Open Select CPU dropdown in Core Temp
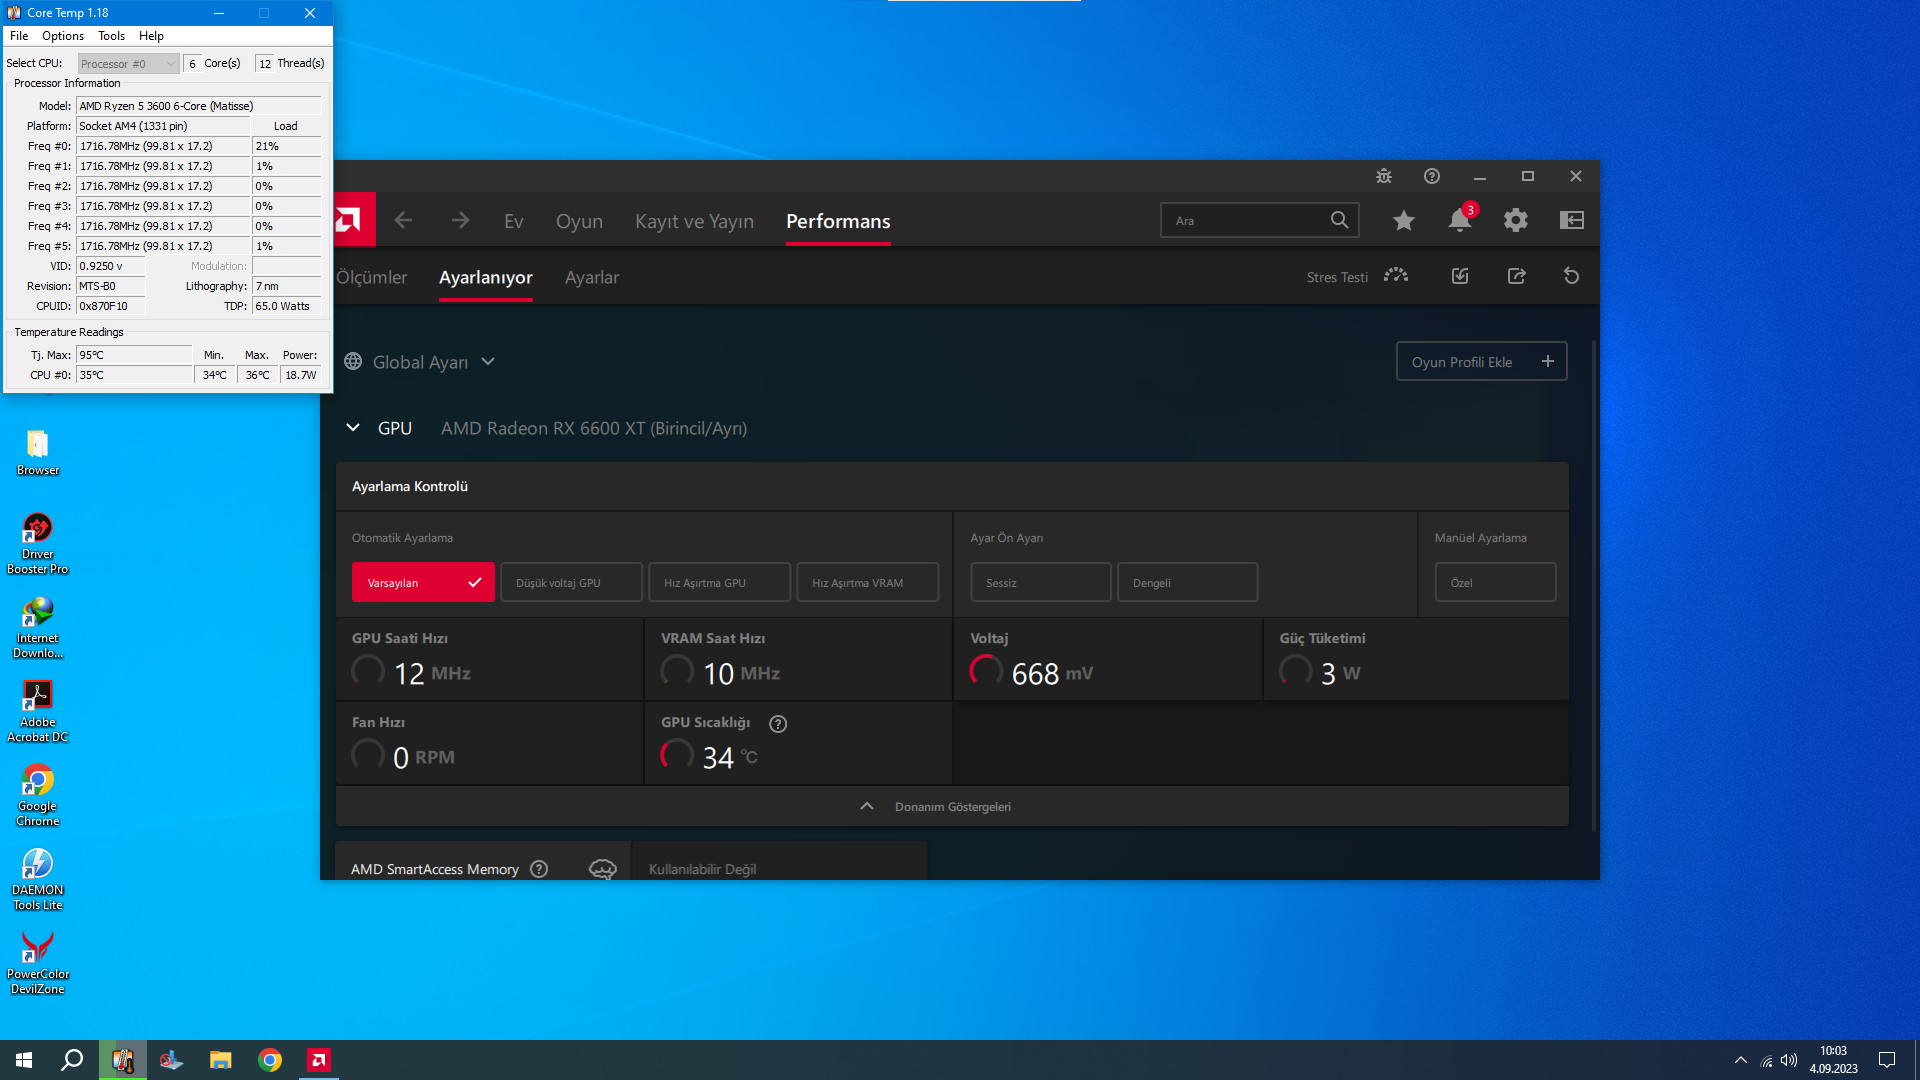Screen dimensions: 1920x1080 point(128,63)
